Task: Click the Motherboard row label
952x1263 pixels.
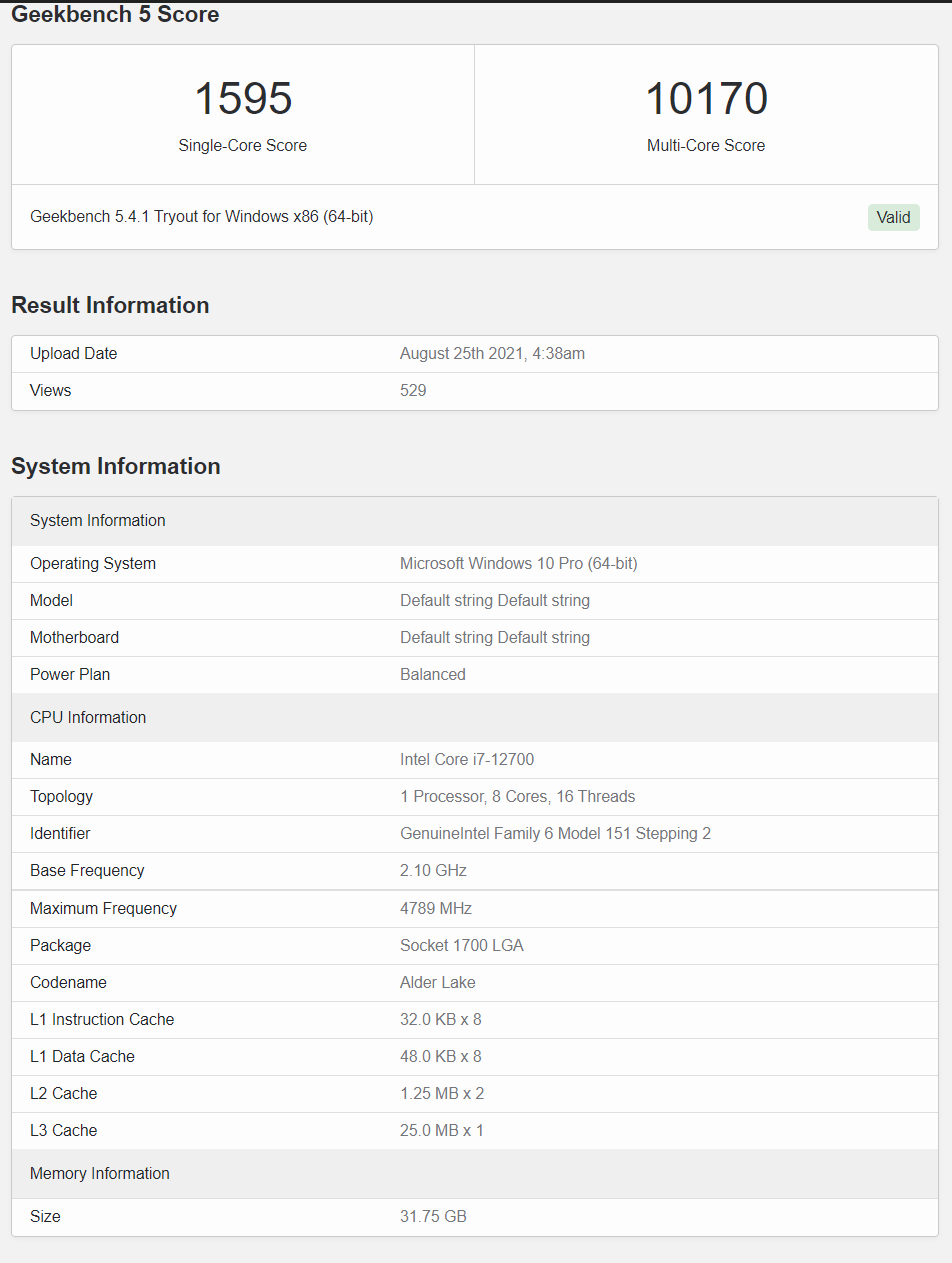Action: coord(75,637)
